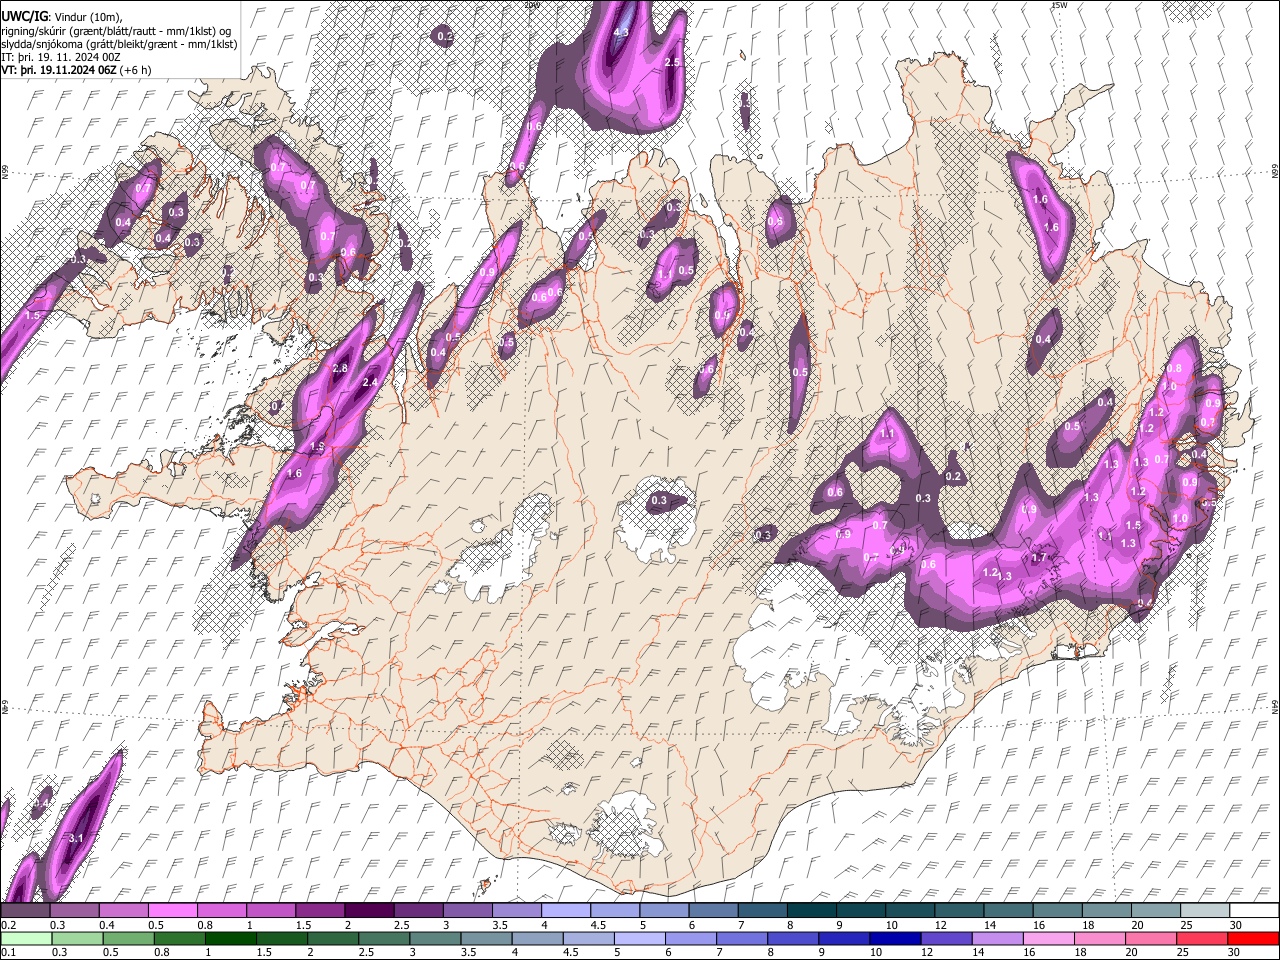Click the "IT: þri. 19. 11. 2024 00Z" line

pyautogui.click(x=62, y=57)
